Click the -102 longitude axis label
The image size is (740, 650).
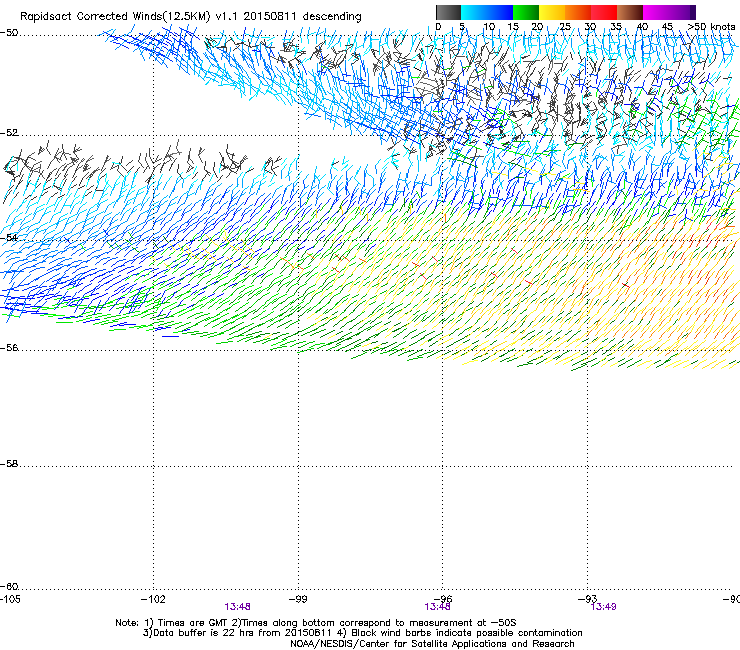[x=153, y=599]
